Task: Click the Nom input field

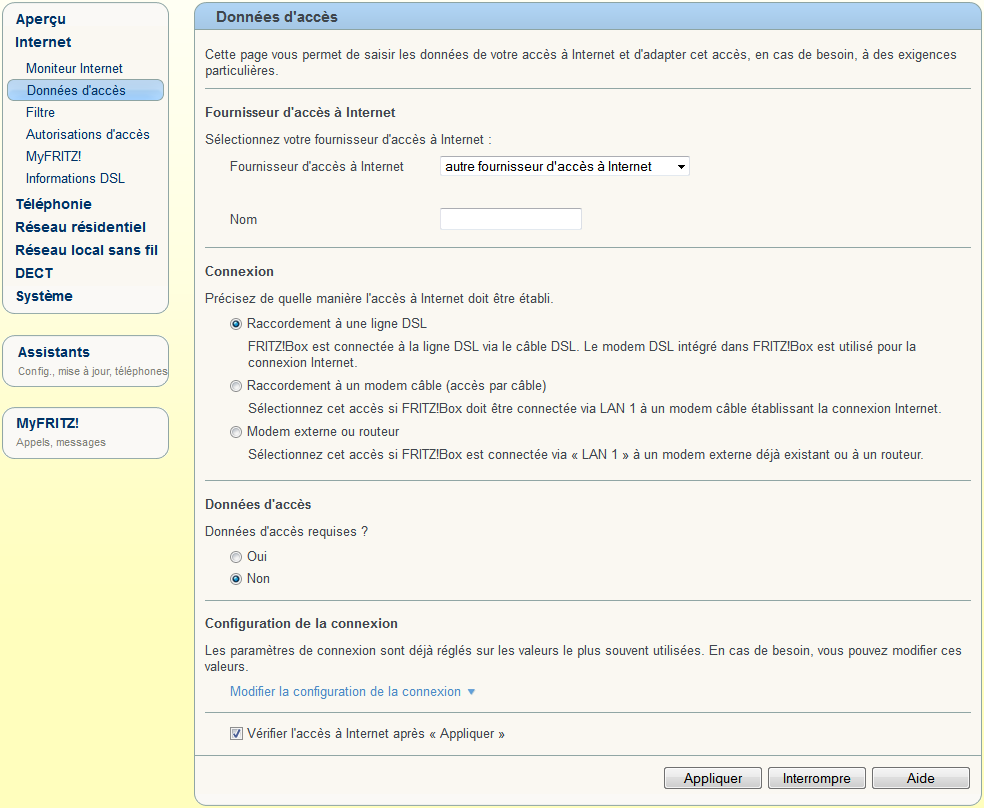Action: tap(510, 219)
